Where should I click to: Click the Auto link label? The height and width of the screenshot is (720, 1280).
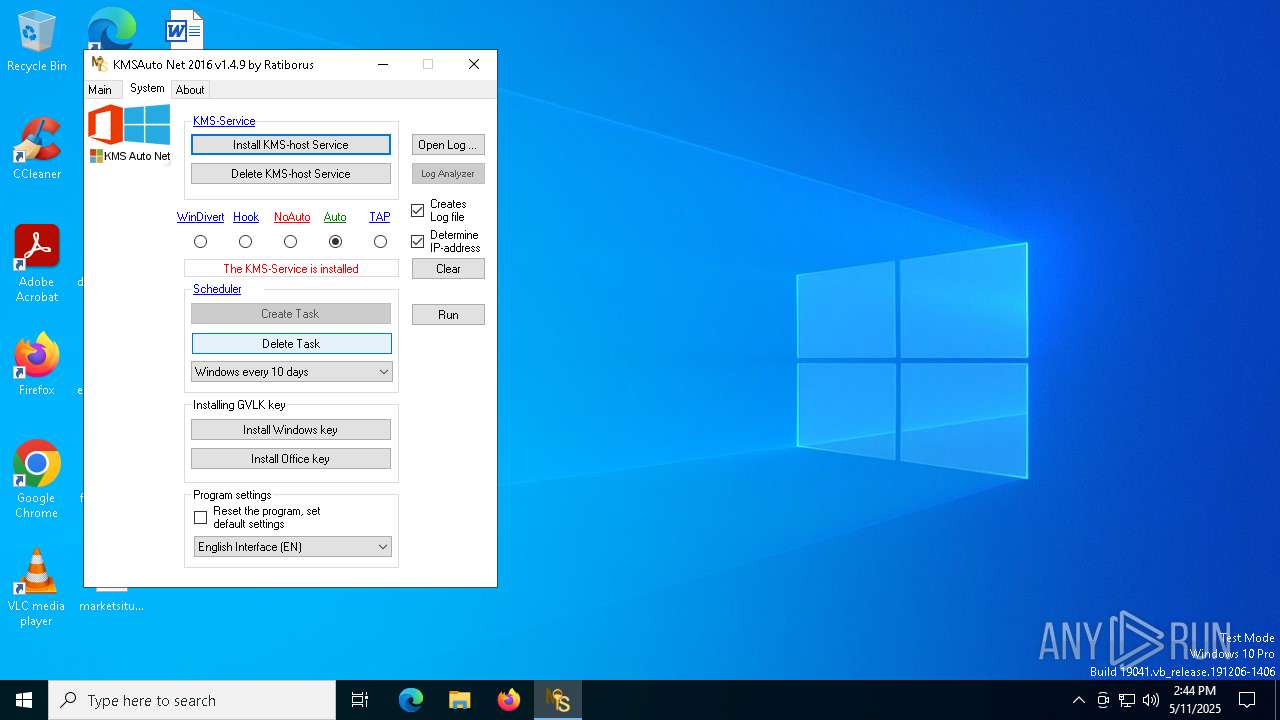tap(335, 217)
